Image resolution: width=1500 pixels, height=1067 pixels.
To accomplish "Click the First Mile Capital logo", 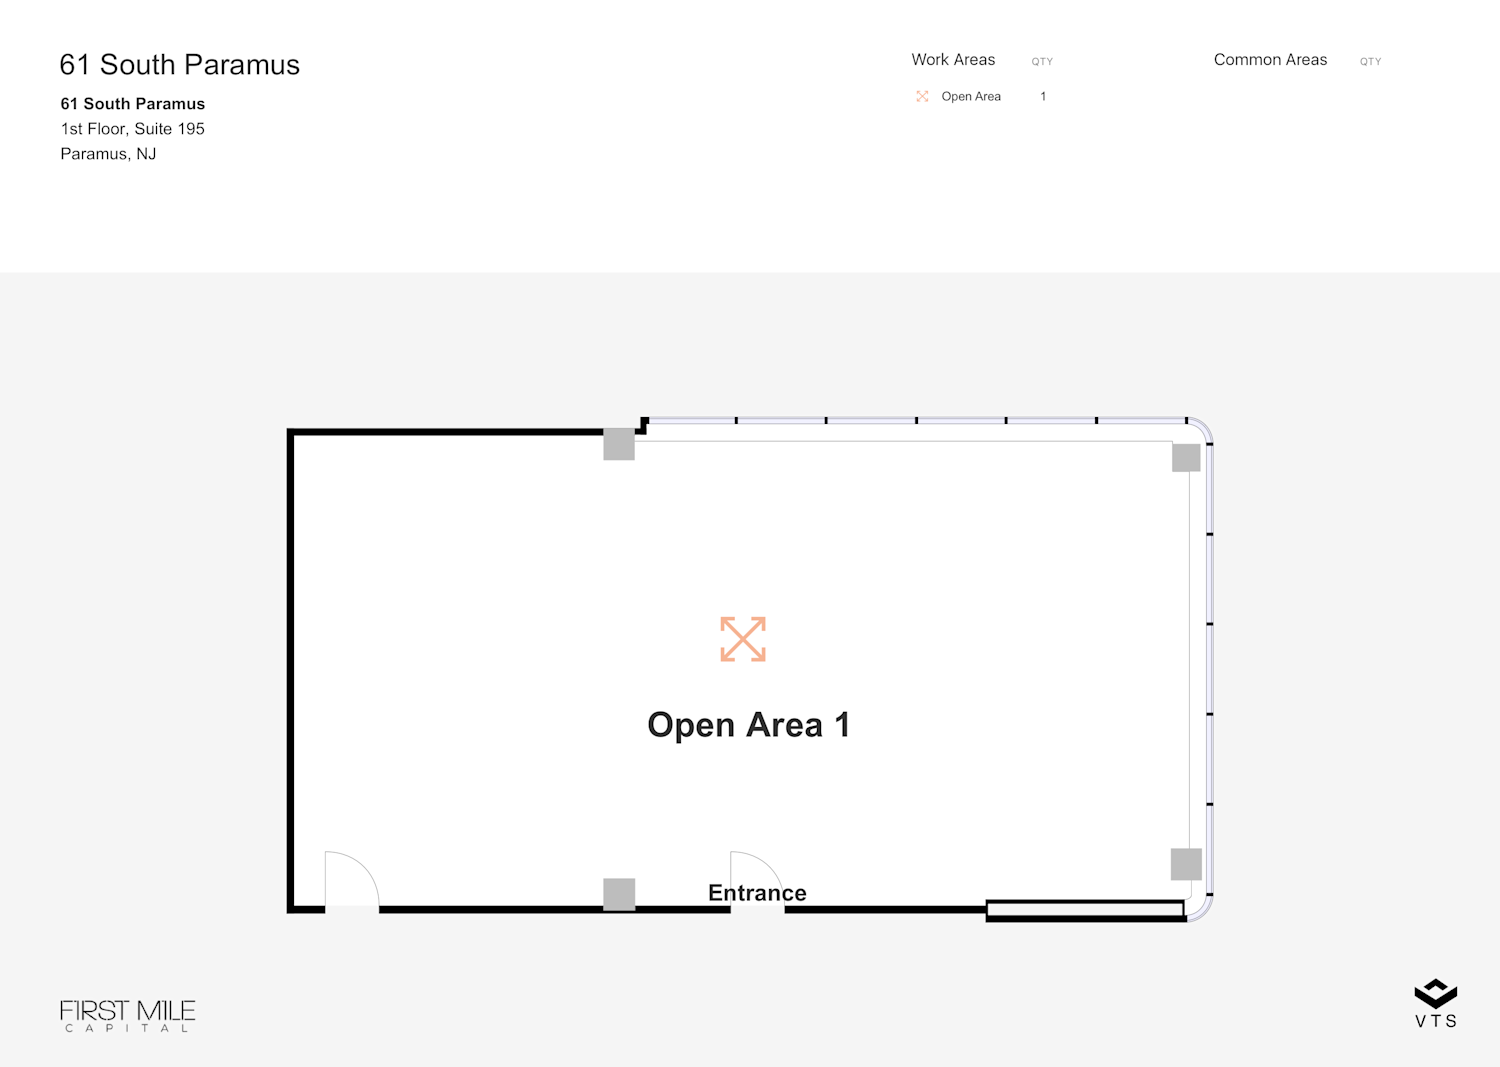I will point(128,1015).
